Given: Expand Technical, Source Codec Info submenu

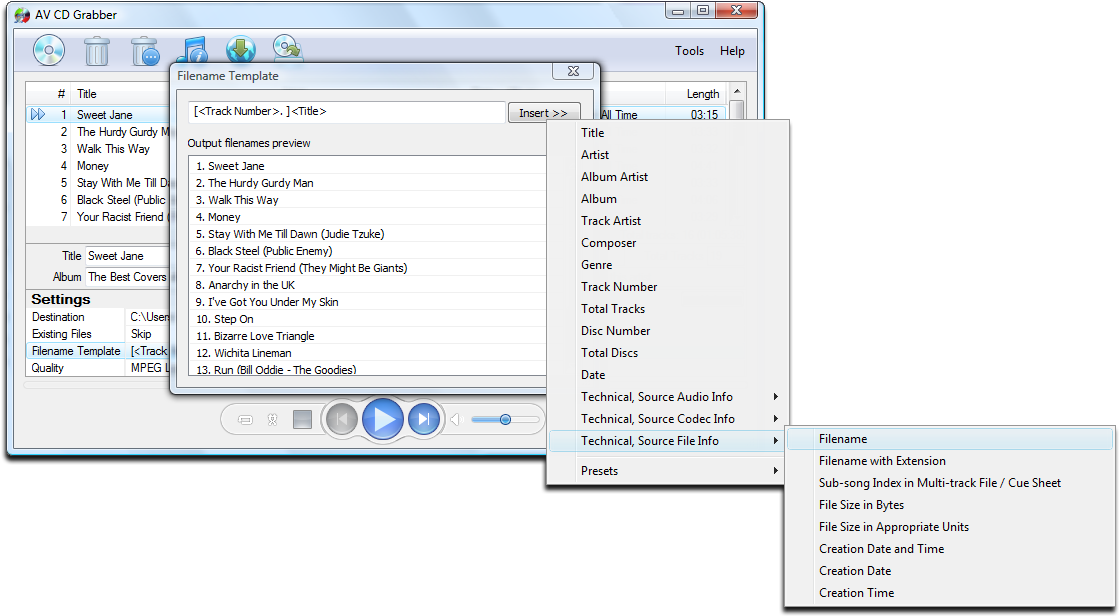Looking at the screenshot, I should click(x=667, y=419).
